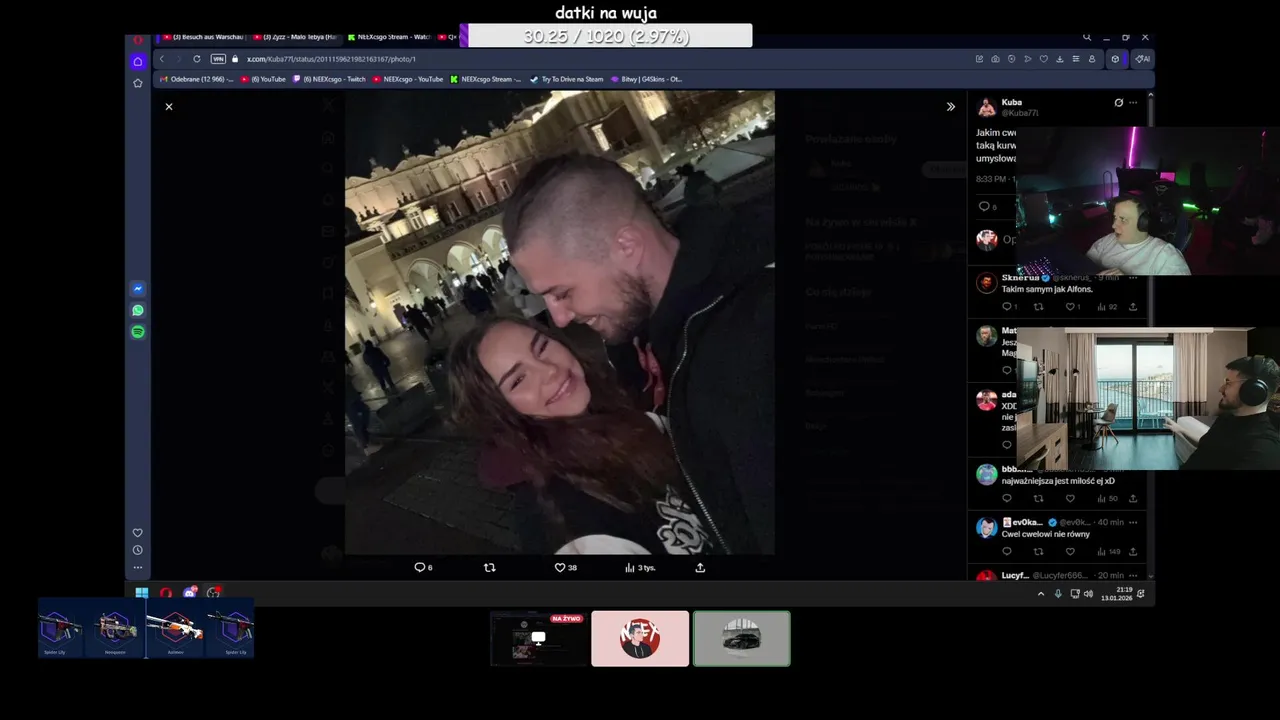Open the Opera AI button

[x=1142, y=59]
